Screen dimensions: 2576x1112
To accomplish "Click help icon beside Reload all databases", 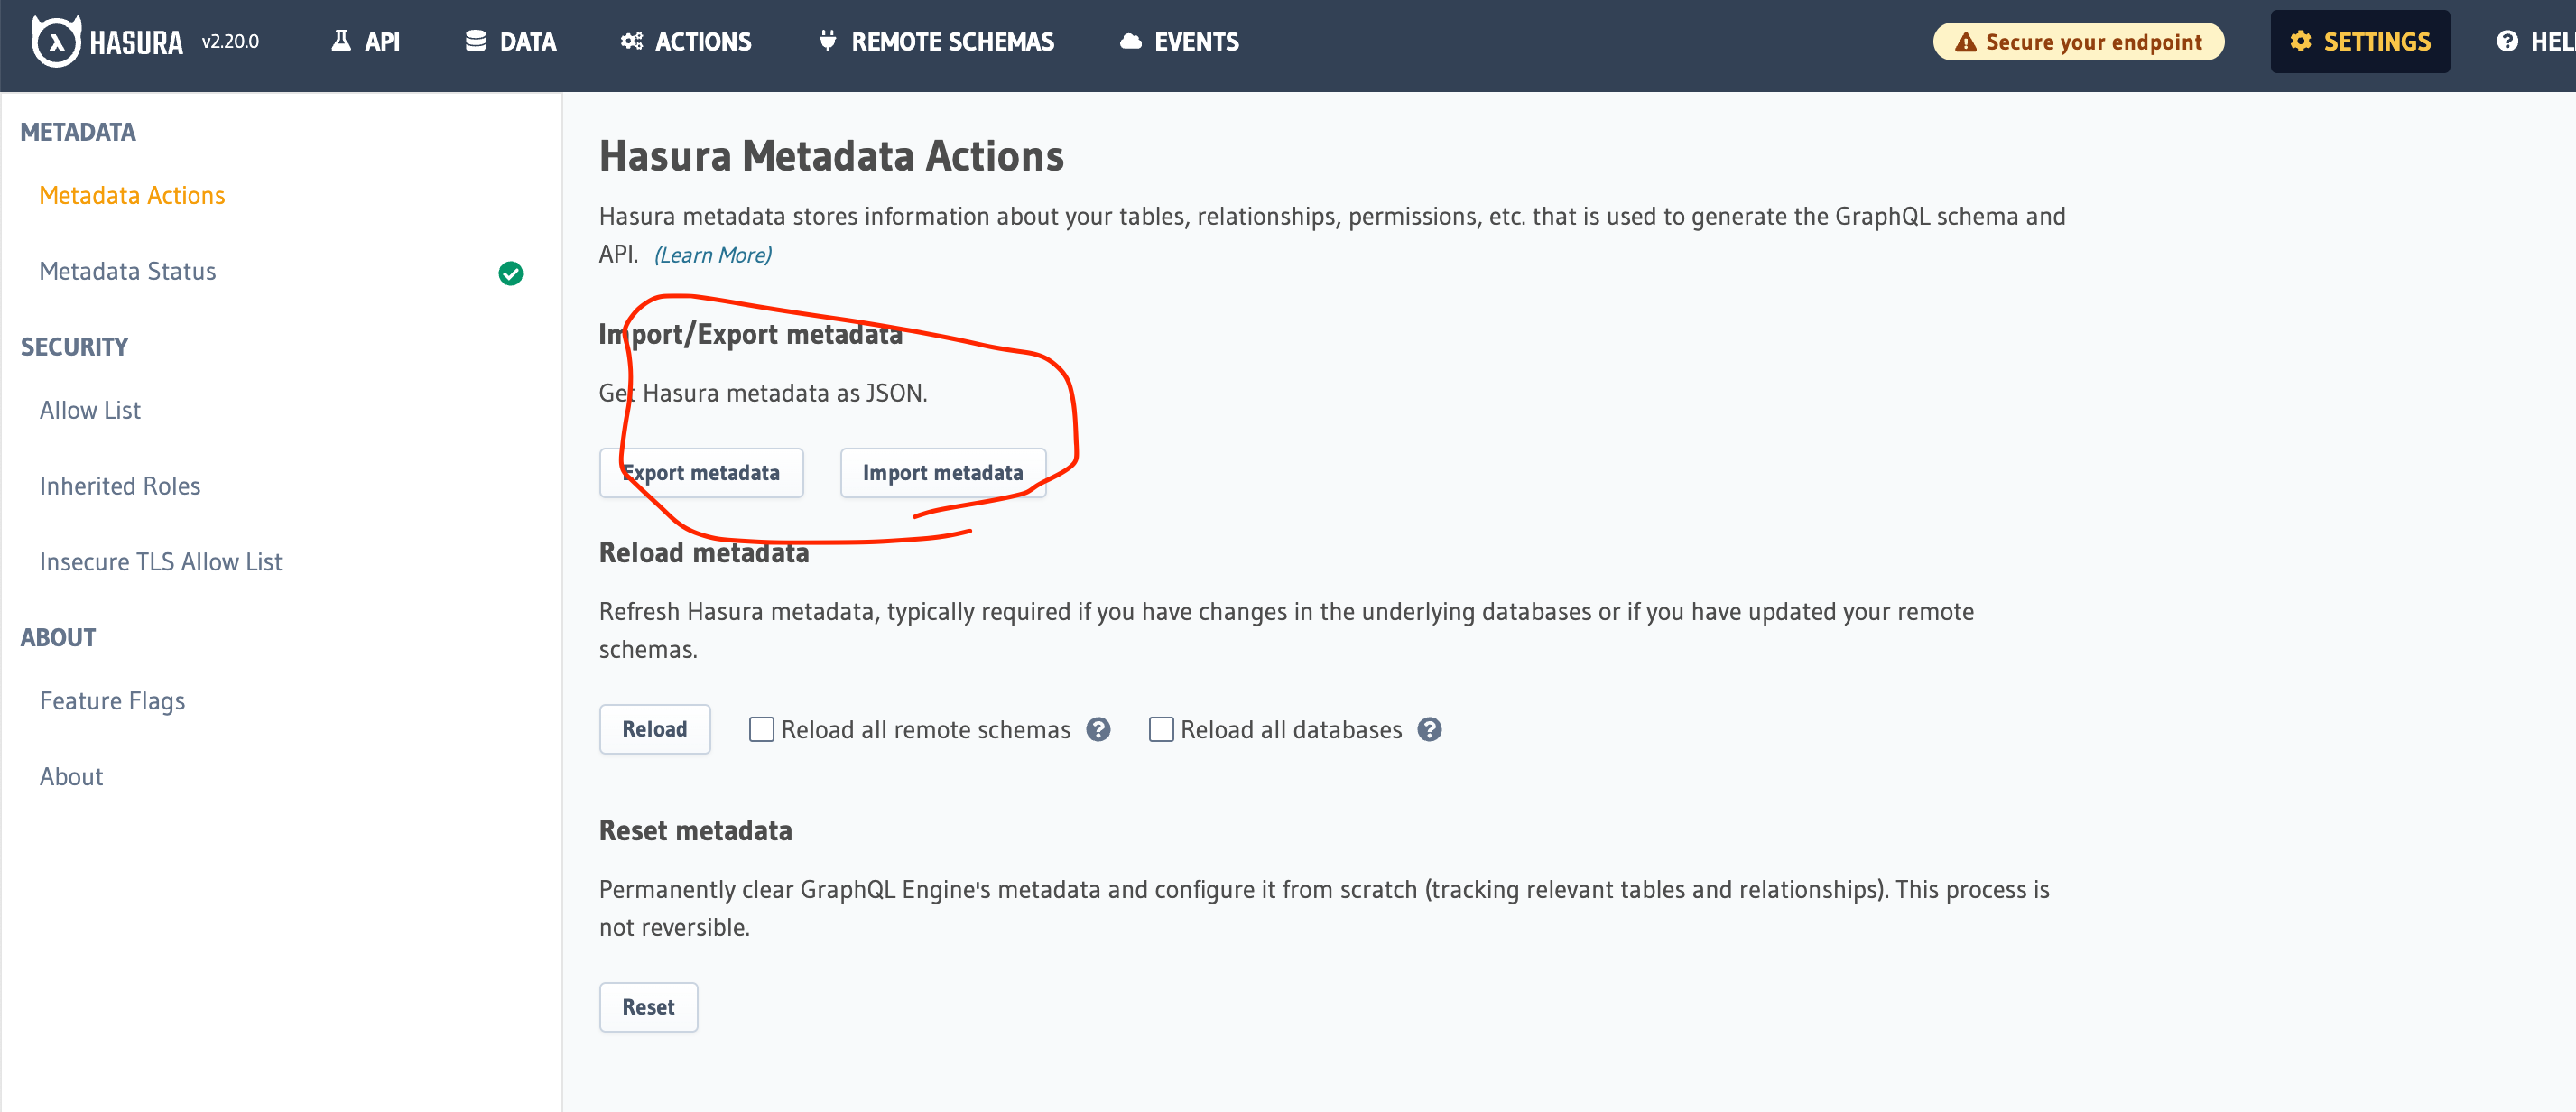I will click(1430, 729).
